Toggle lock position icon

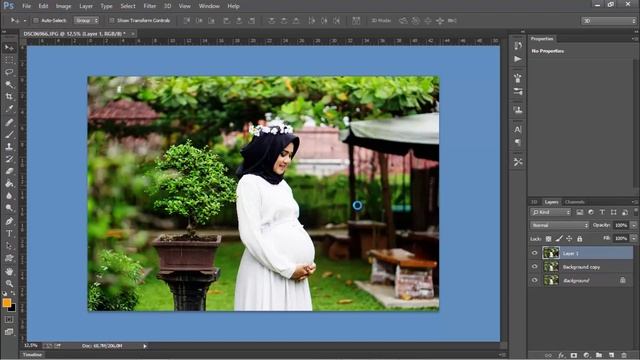pos(569,239)
